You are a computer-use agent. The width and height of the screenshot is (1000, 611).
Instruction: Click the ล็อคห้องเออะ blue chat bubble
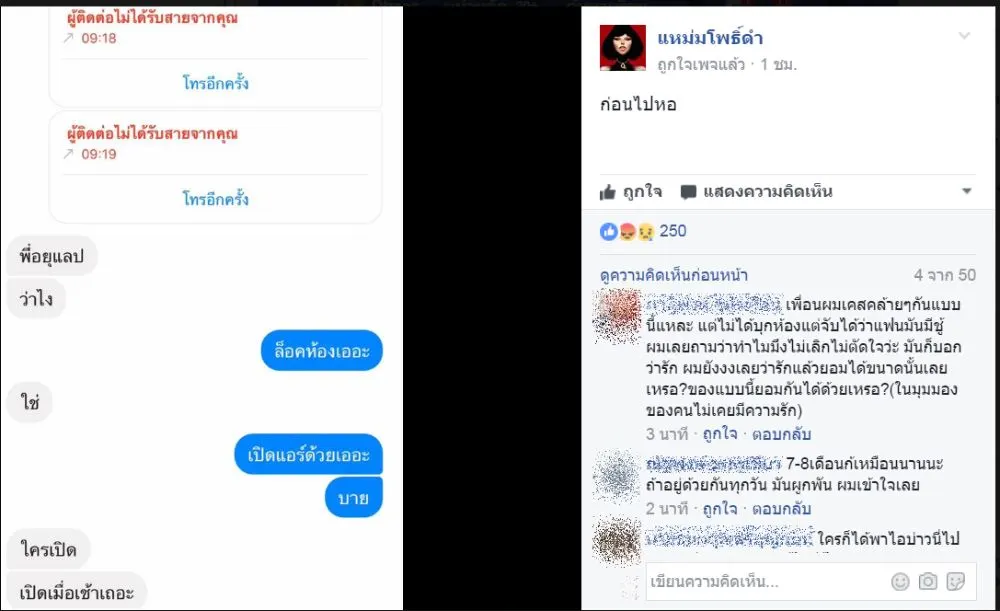tap(321, 351)
